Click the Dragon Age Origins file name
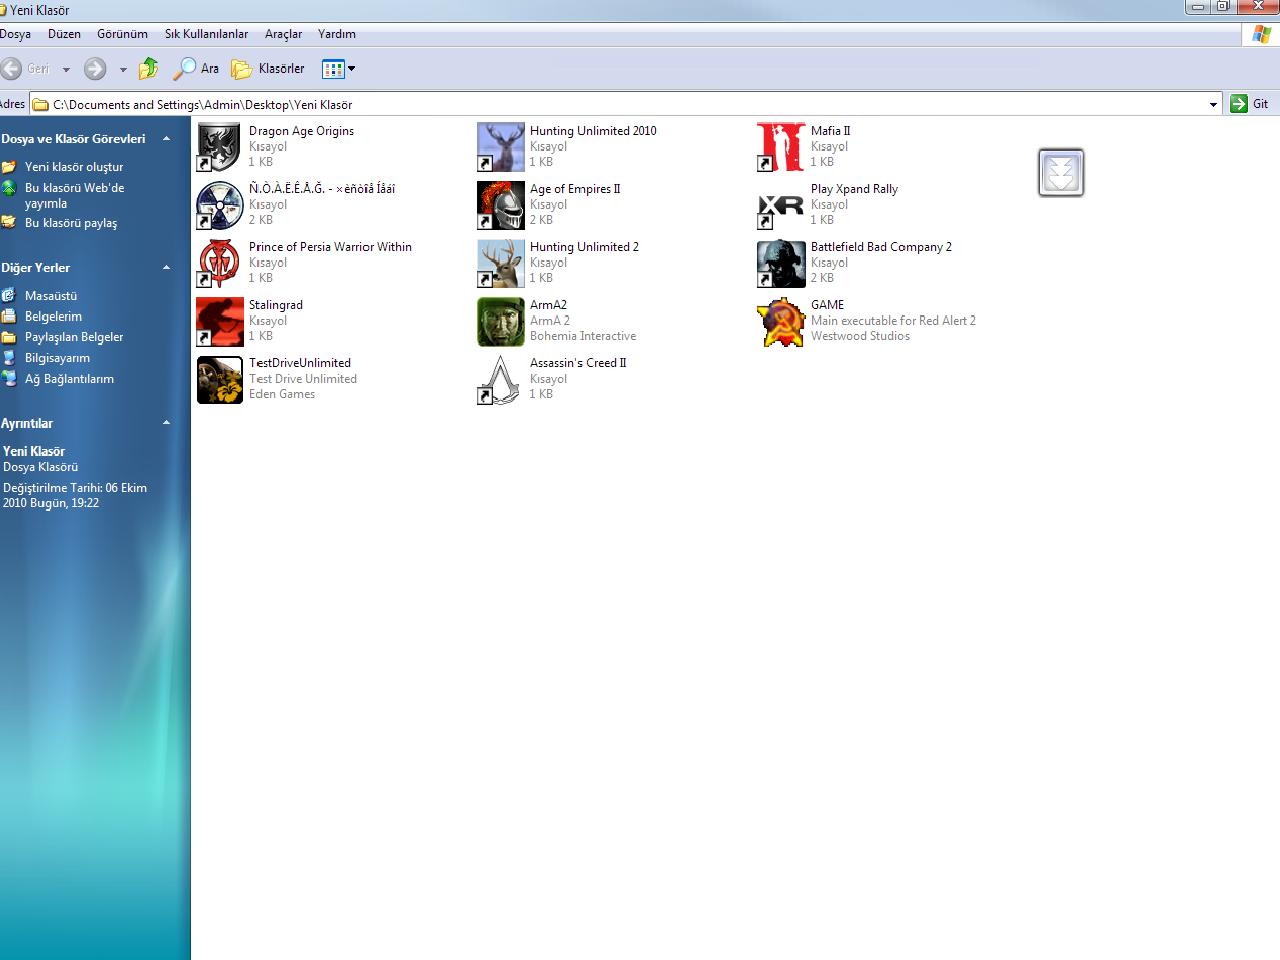 (x=301, y=131)
